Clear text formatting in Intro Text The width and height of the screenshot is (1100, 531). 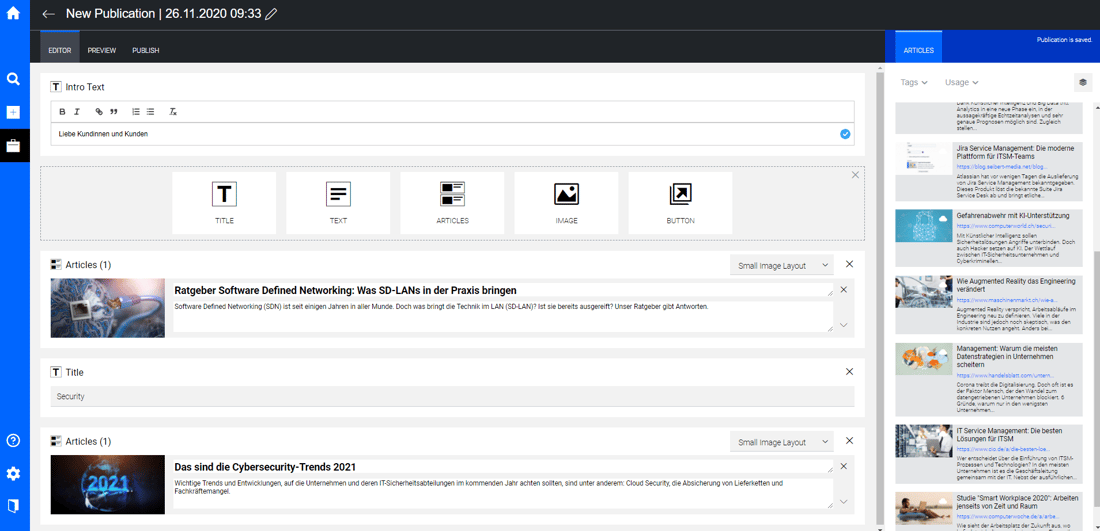coord(173,112)
